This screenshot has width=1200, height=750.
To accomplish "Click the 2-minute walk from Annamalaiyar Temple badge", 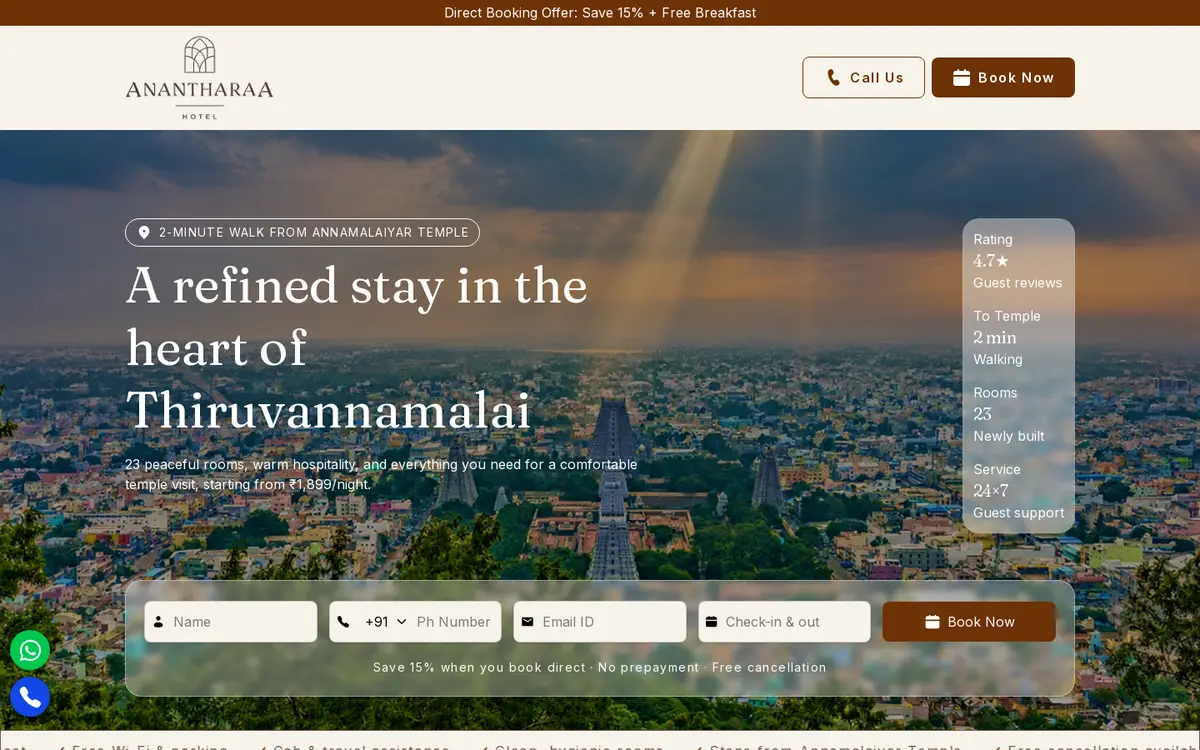I will 302,232.
